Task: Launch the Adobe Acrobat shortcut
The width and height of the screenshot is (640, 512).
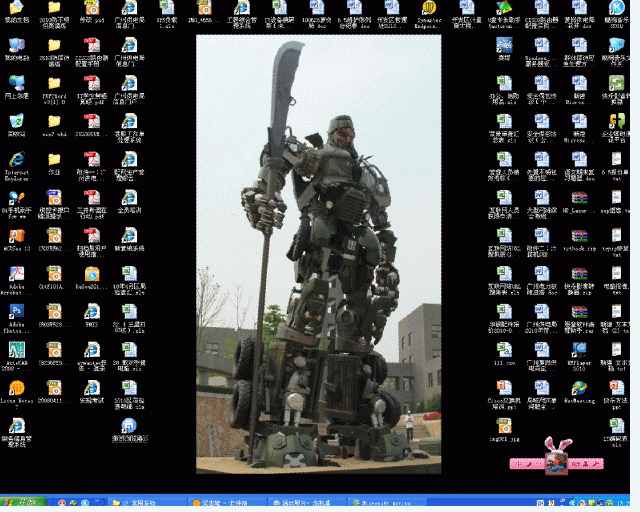Action: pos(17,280)
